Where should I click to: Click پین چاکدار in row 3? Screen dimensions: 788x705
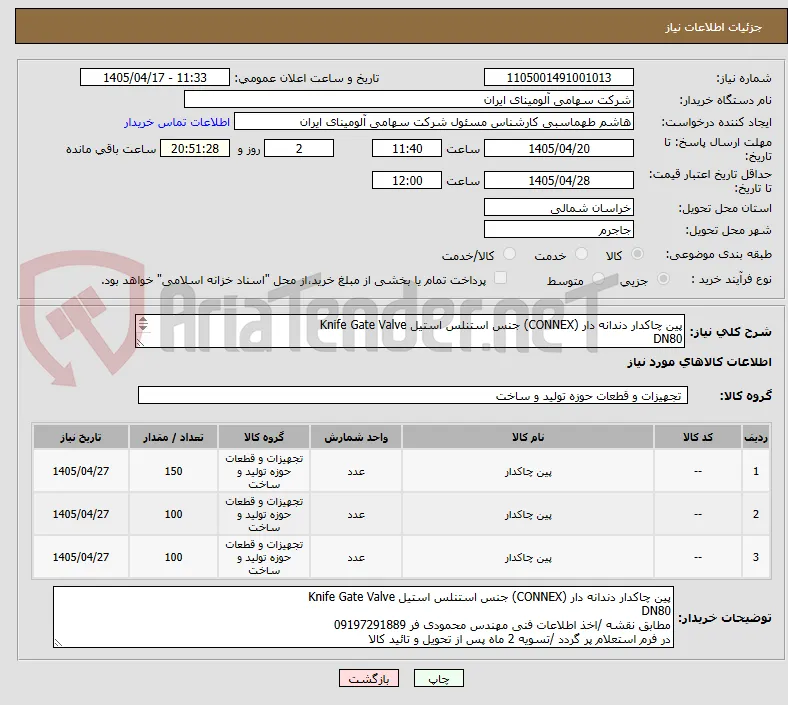tap(528, 557)
